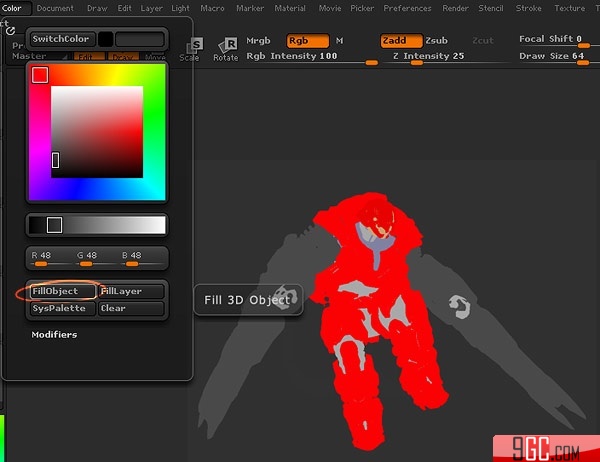Open the Stroke menu
Screen dimensions: 600x462
[528, 8]
